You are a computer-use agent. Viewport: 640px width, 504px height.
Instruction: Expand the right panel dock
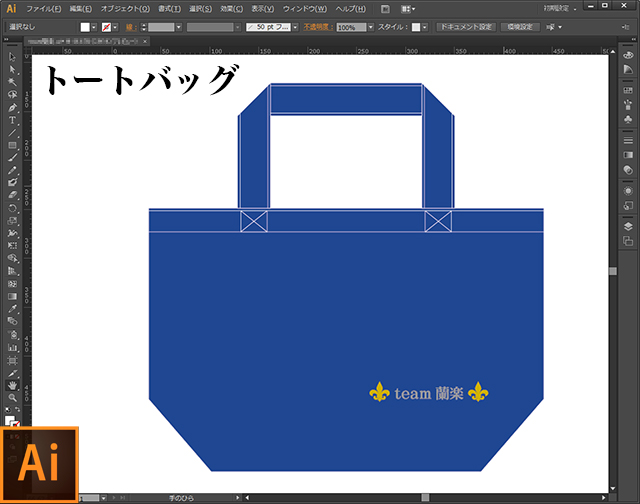[x=633, y=39]
